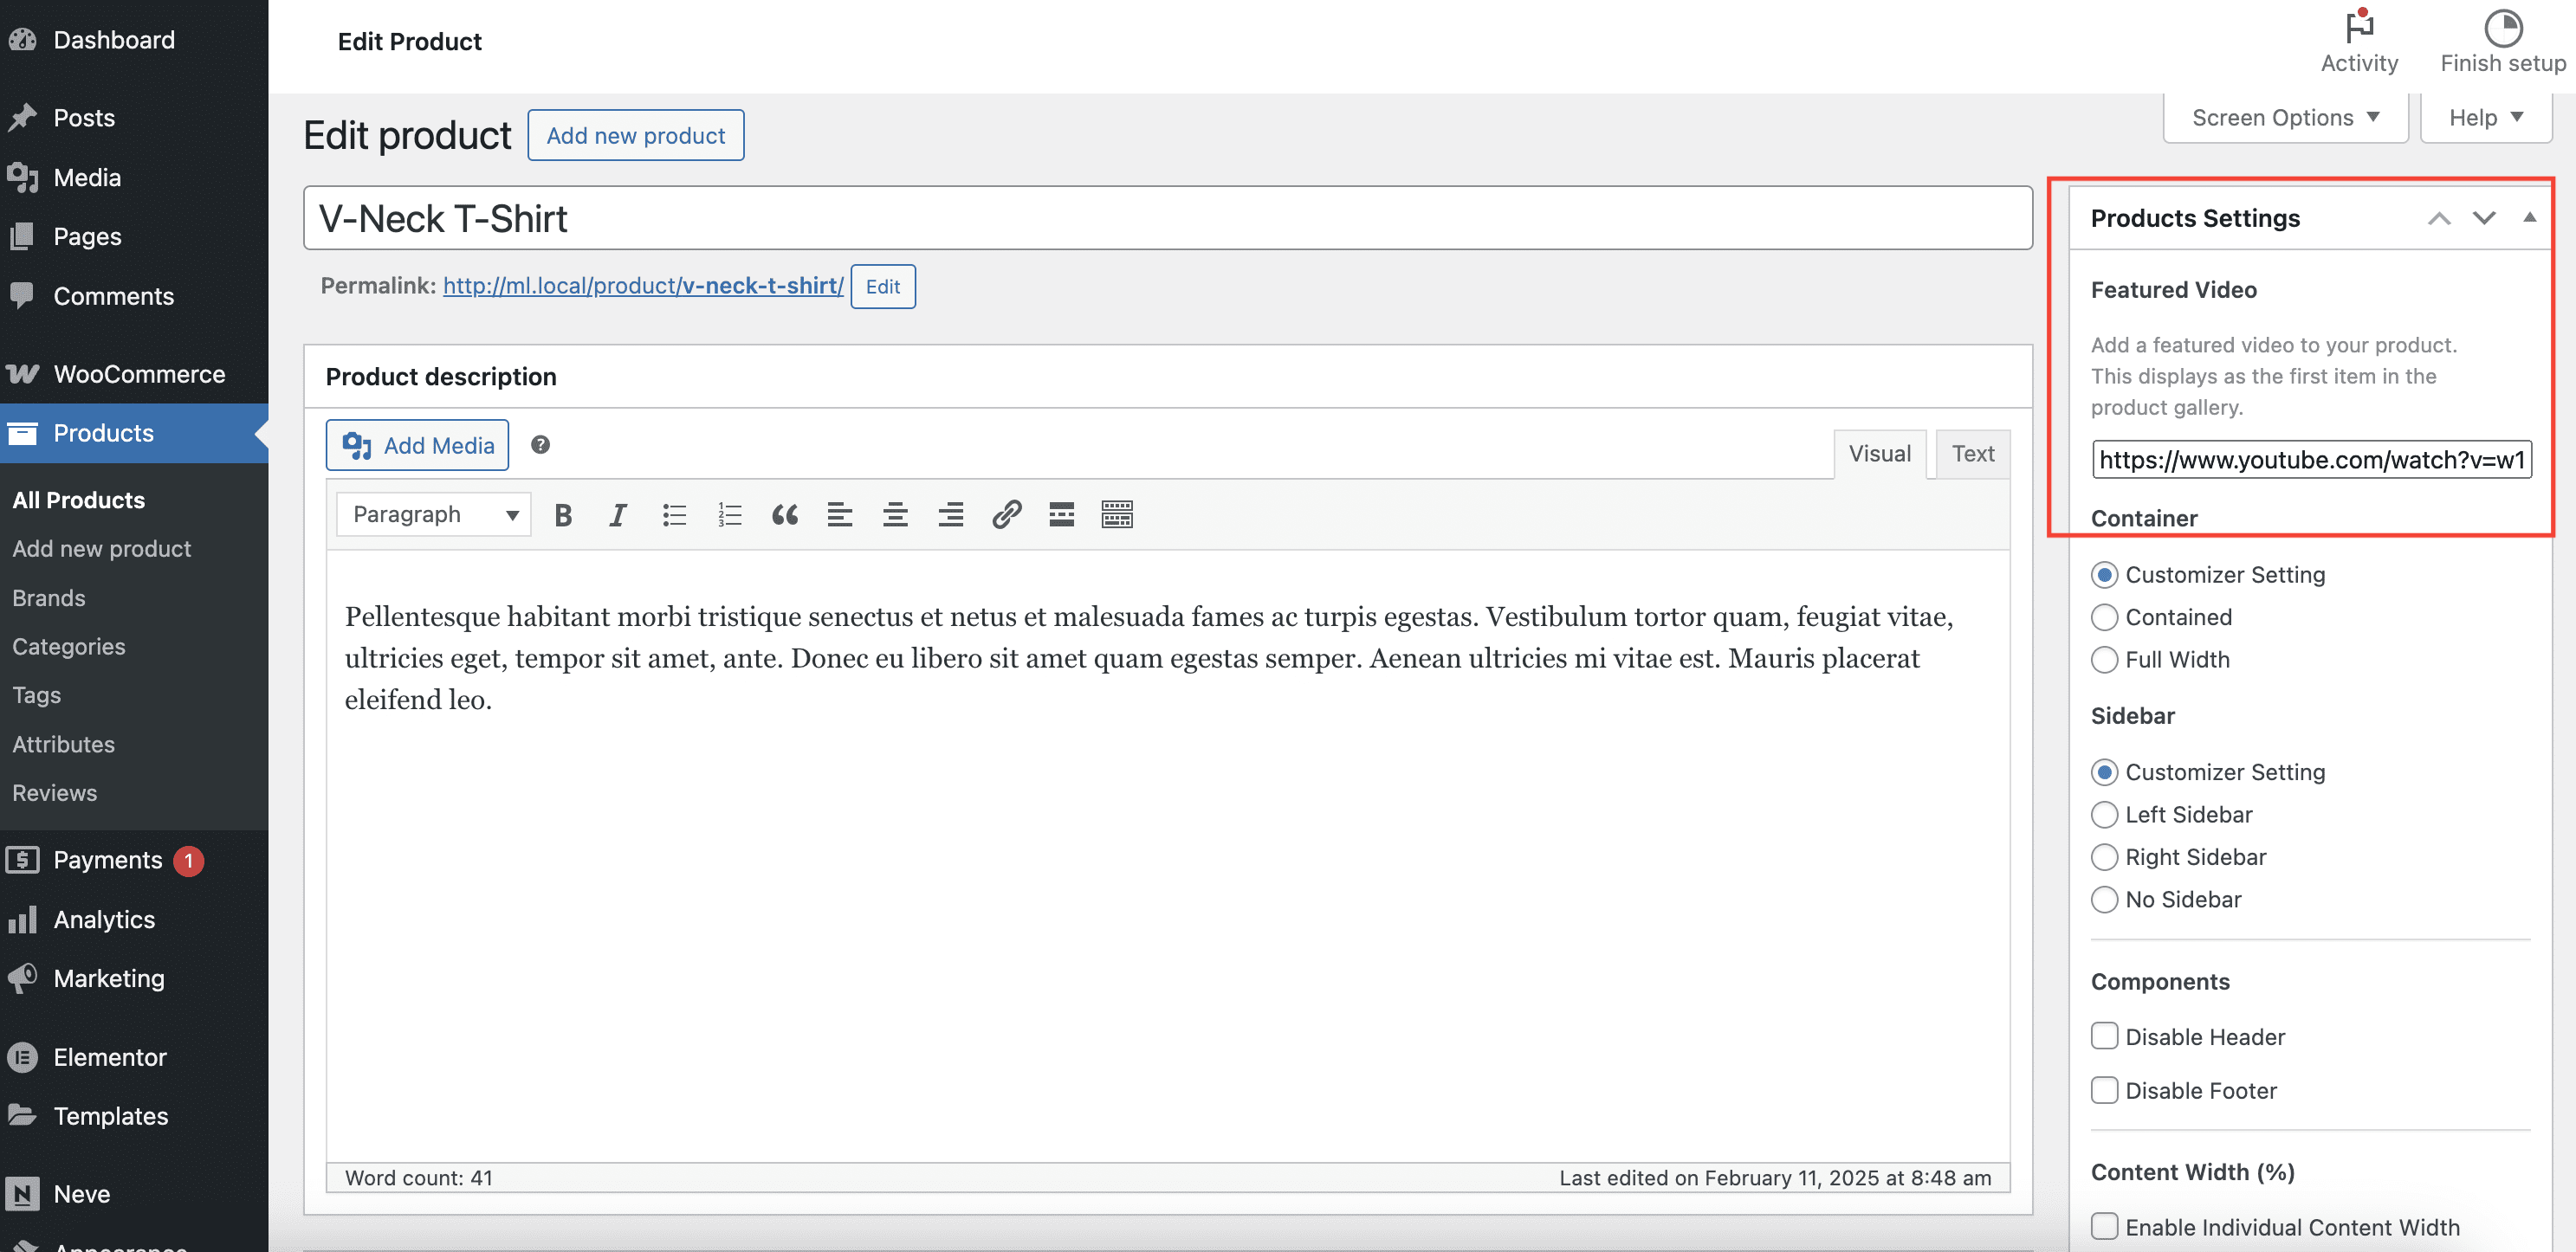This screenshot has width=2576, height=1252.
Task: Choose the No Sidebar option
Action: pos(2105,900)
